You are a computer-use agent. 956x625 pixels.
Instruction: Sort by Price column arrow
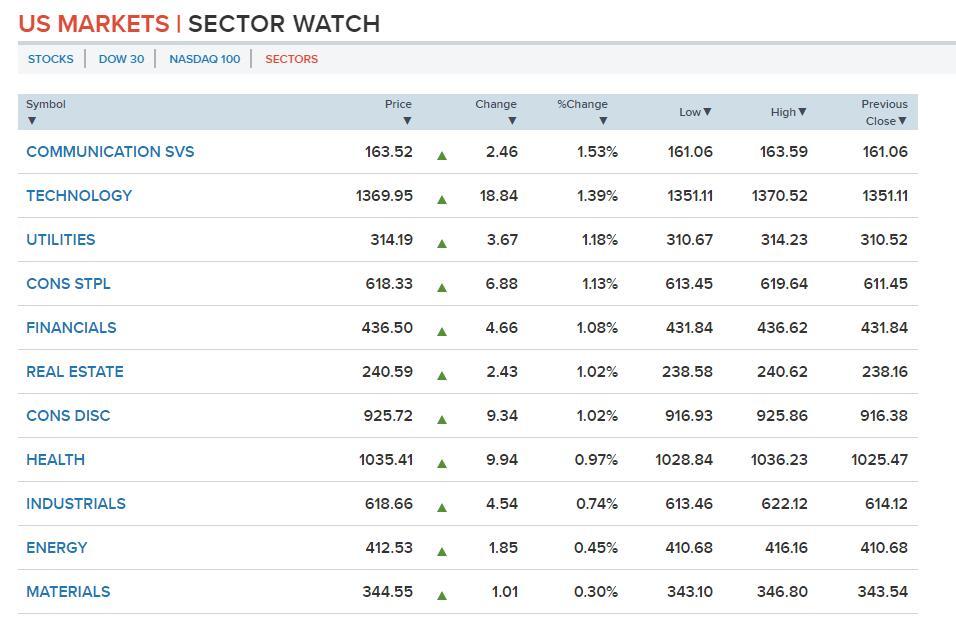click(407, 121)
